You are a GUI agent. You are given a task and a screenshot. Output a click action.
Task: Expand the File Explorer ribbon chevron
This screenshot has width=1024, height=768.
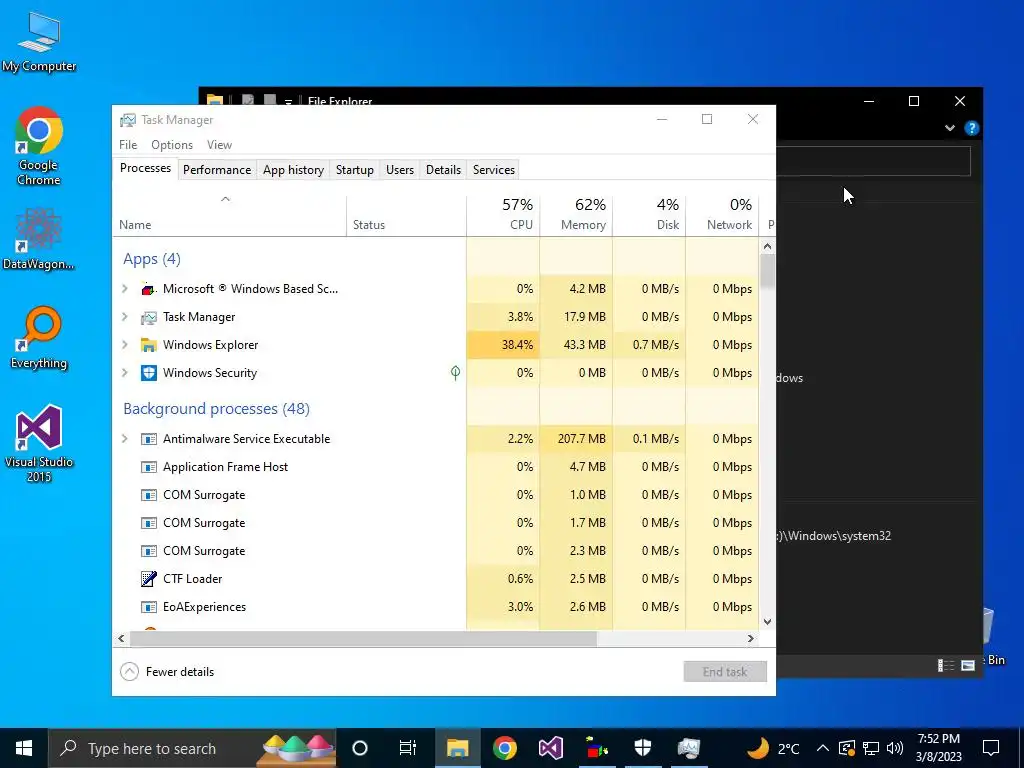(950, 129)
